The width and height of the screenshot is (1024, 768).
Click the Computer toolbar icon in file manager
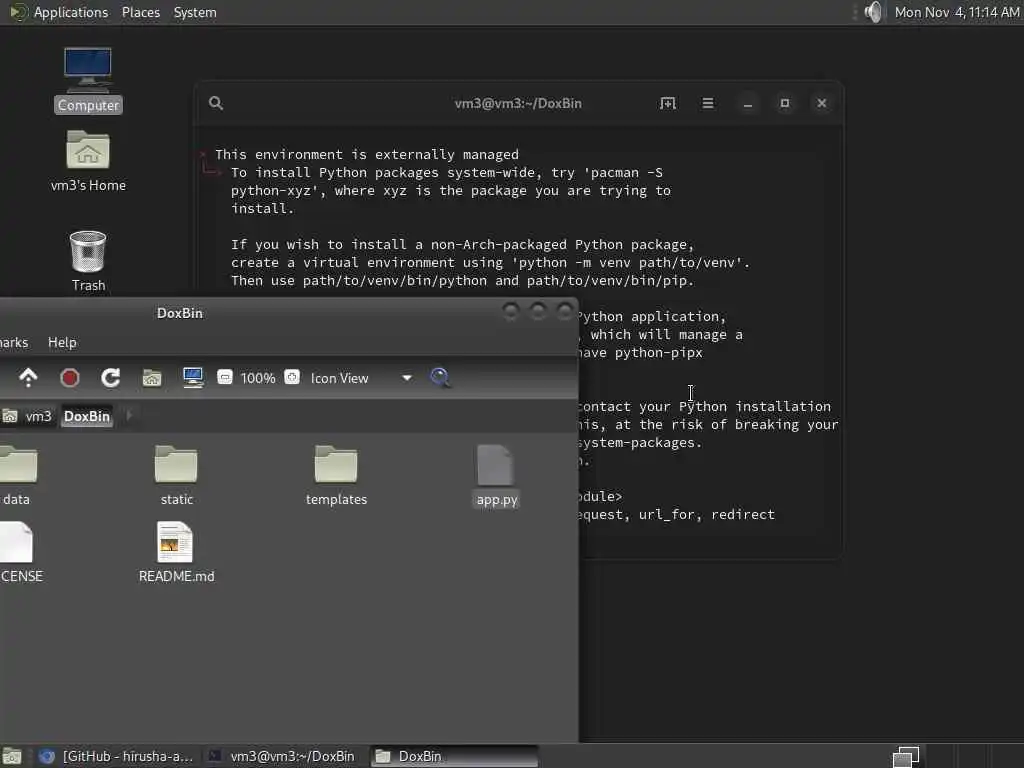193,377
